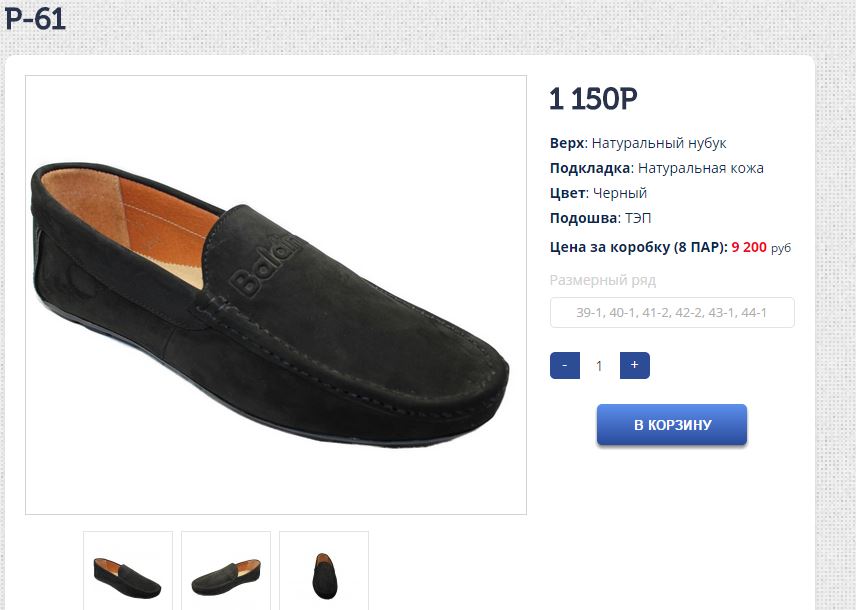Open the large black loafer product image
The image size is (856, 610).
(276, 295)
